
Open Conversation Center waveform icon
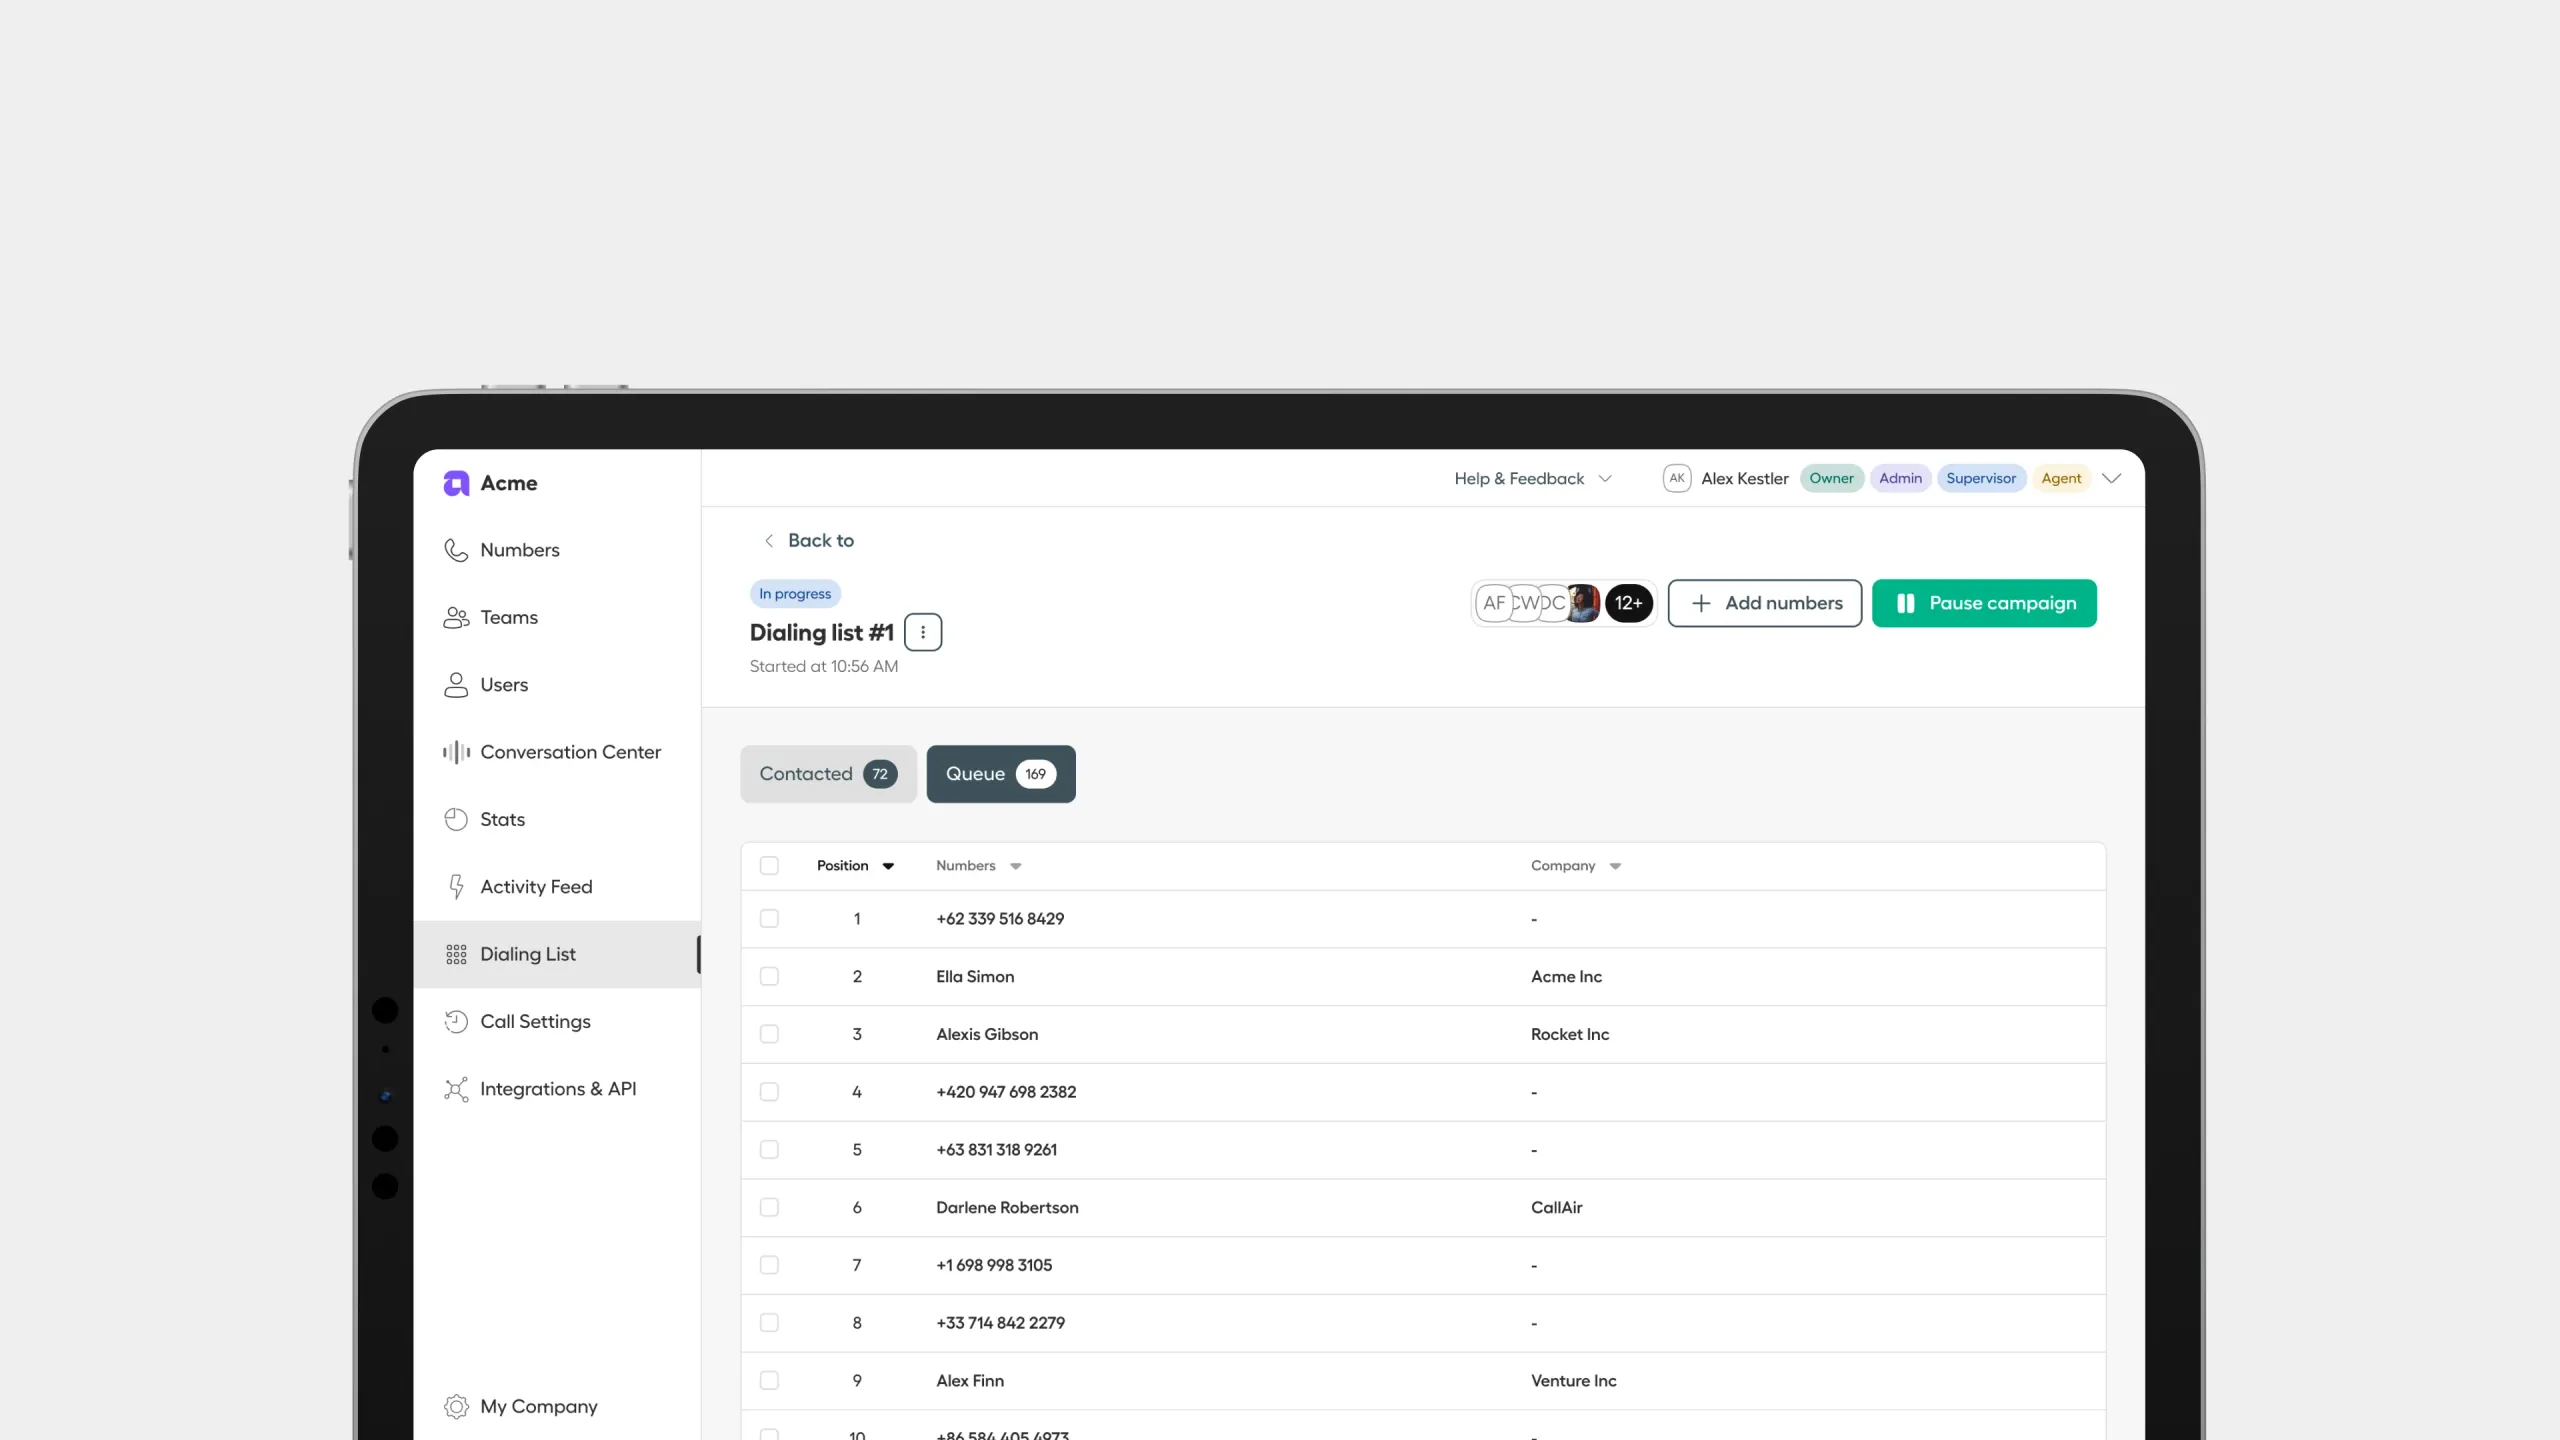456,752
